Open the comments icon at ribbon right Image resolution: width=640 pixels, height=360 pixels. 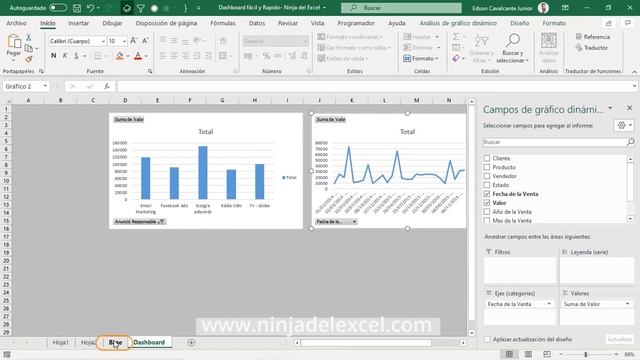(628, 23)
